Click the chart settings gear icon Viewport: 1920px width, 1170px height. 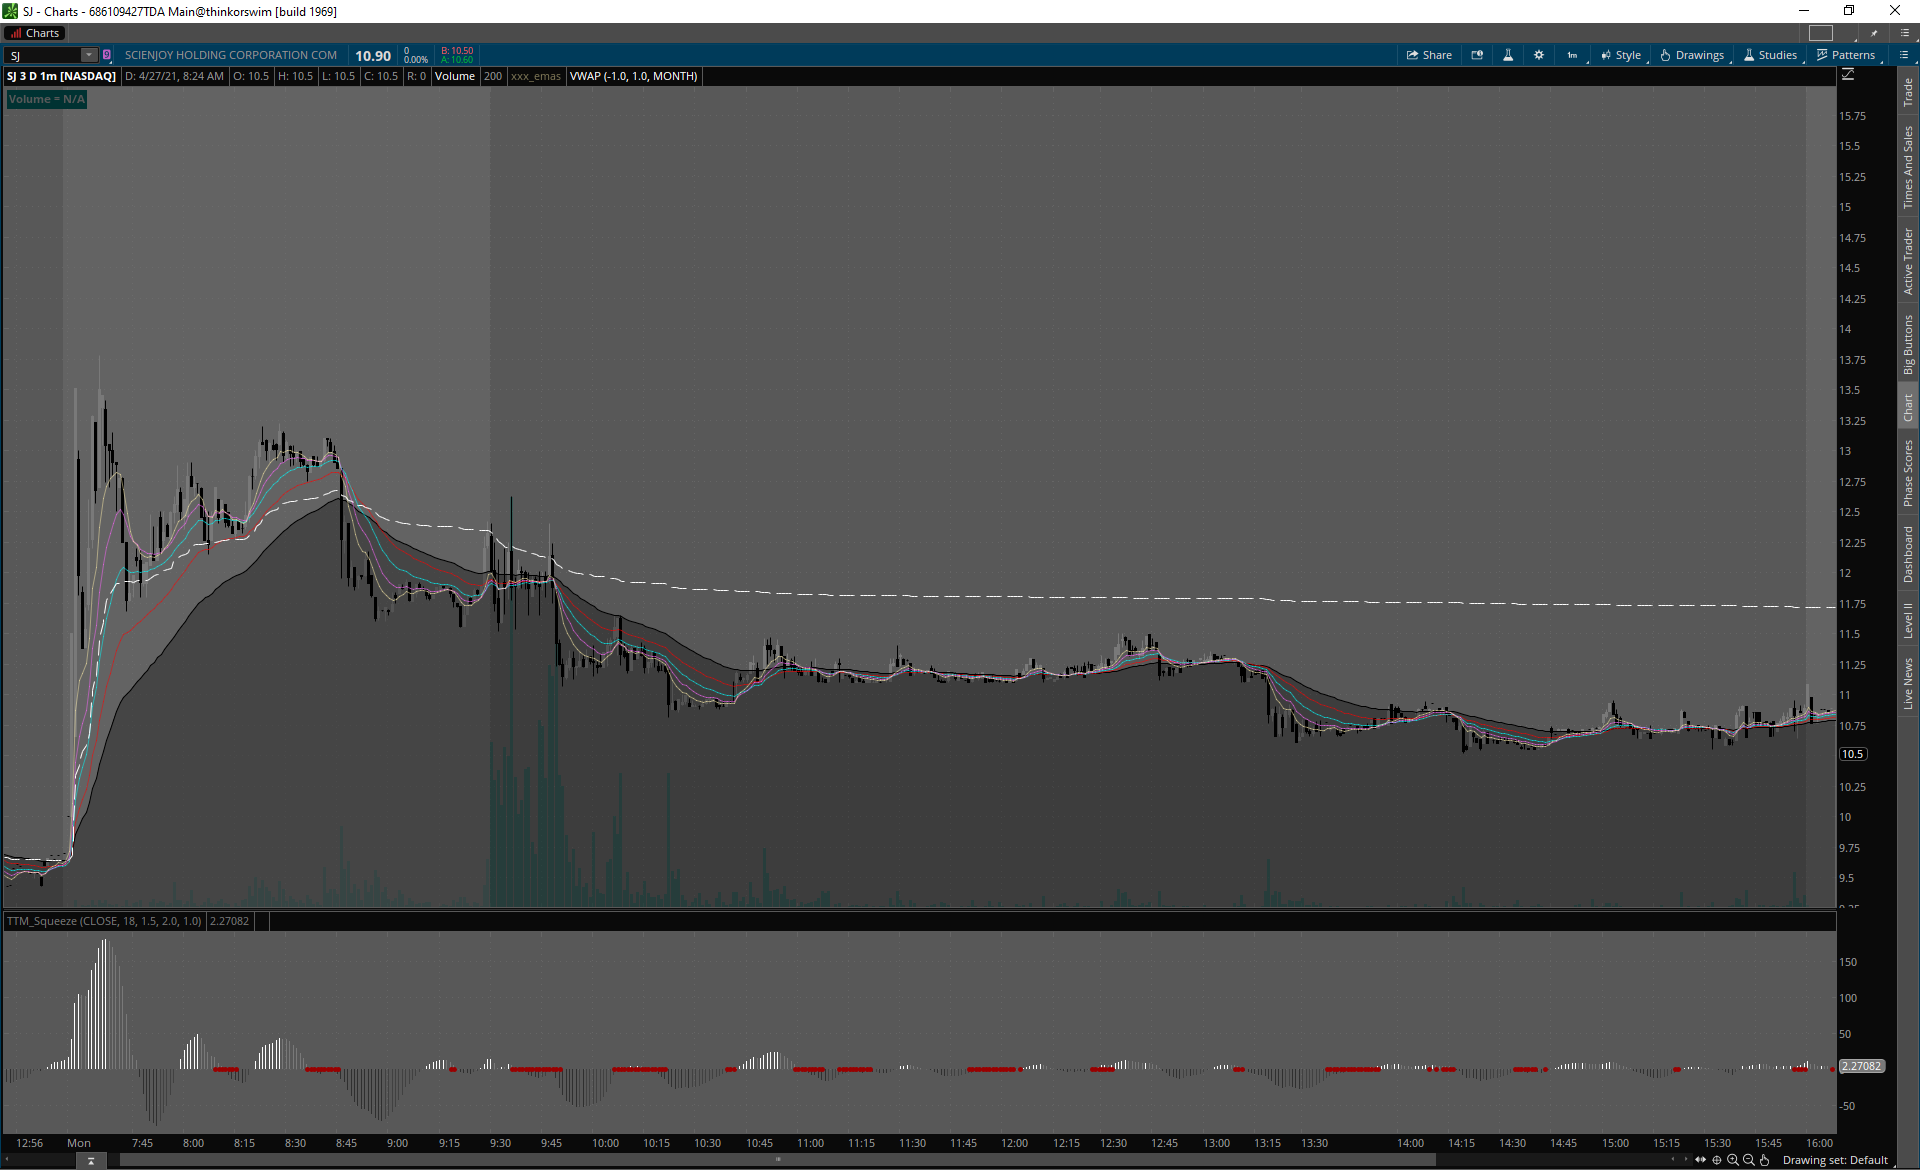[1539, 55]
